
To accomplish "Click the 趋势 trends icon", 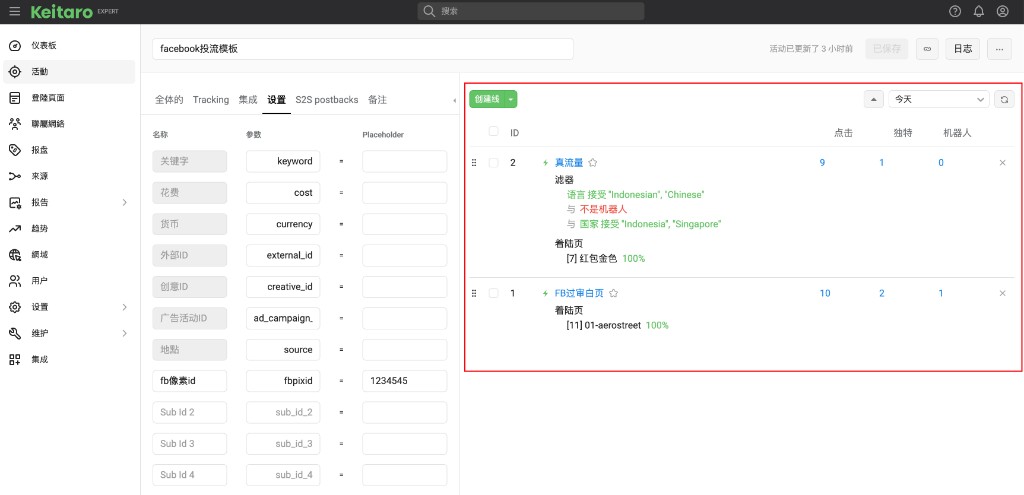I will (15, 229).
